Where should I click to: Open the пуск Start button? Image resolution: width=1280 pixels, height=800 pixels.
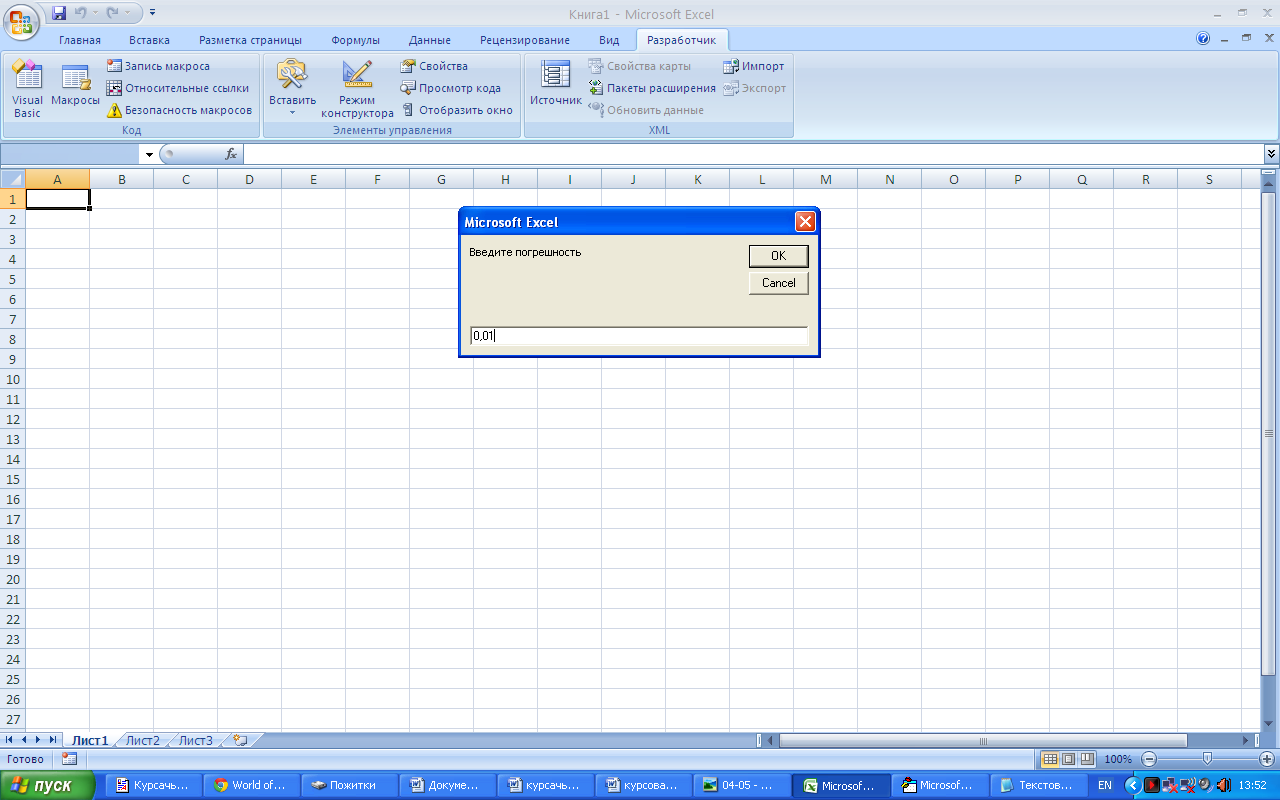pos(48,785)
